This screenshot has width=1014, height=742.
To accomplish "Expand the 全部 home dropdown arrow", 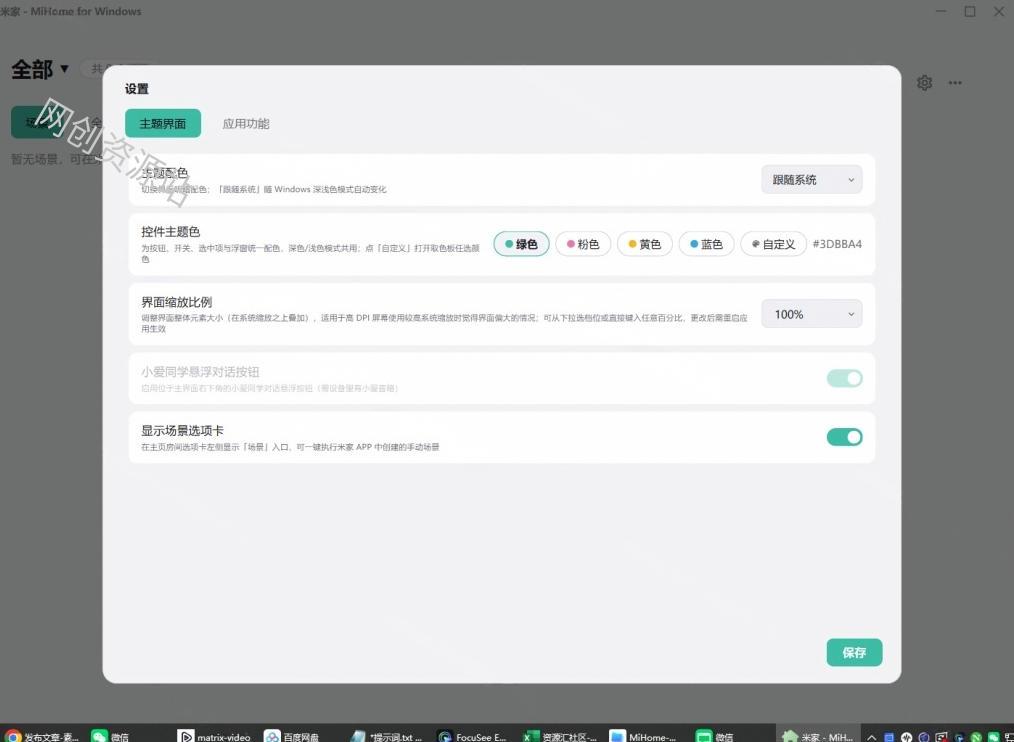I will [x=64, y=69].
